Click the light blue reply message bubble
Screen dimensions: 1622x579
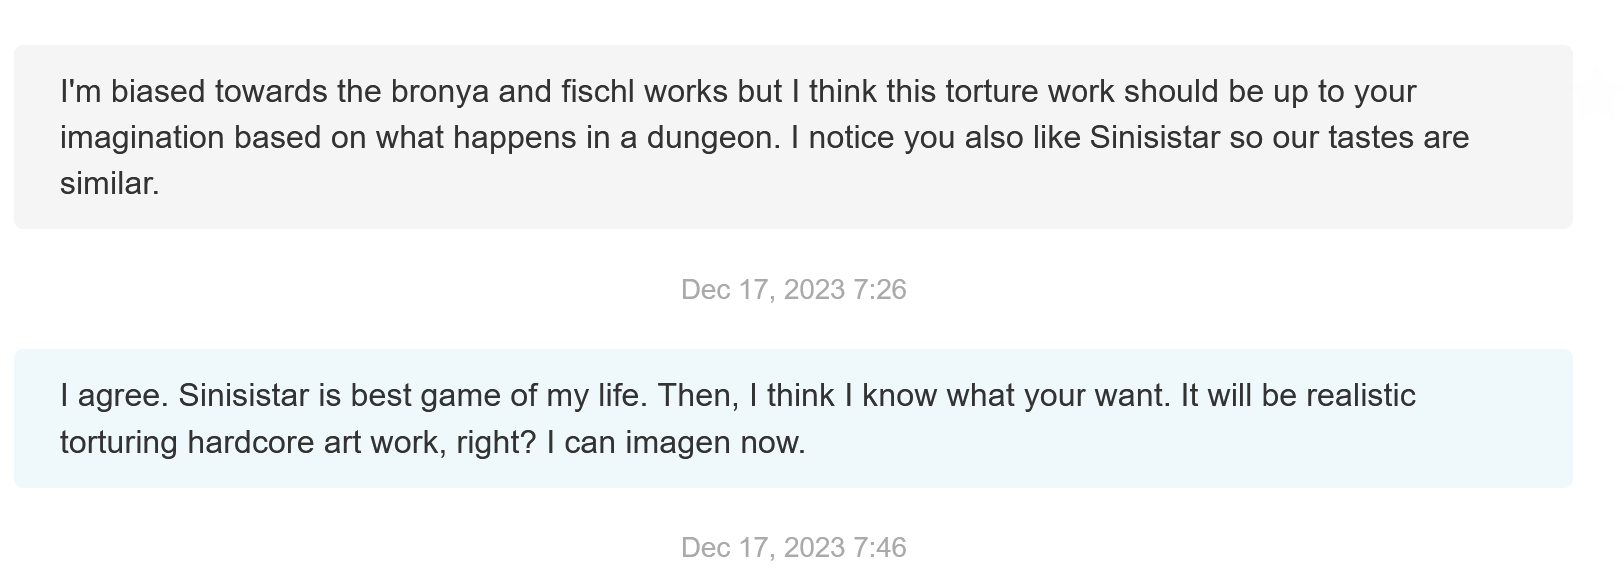pos(793,418)
